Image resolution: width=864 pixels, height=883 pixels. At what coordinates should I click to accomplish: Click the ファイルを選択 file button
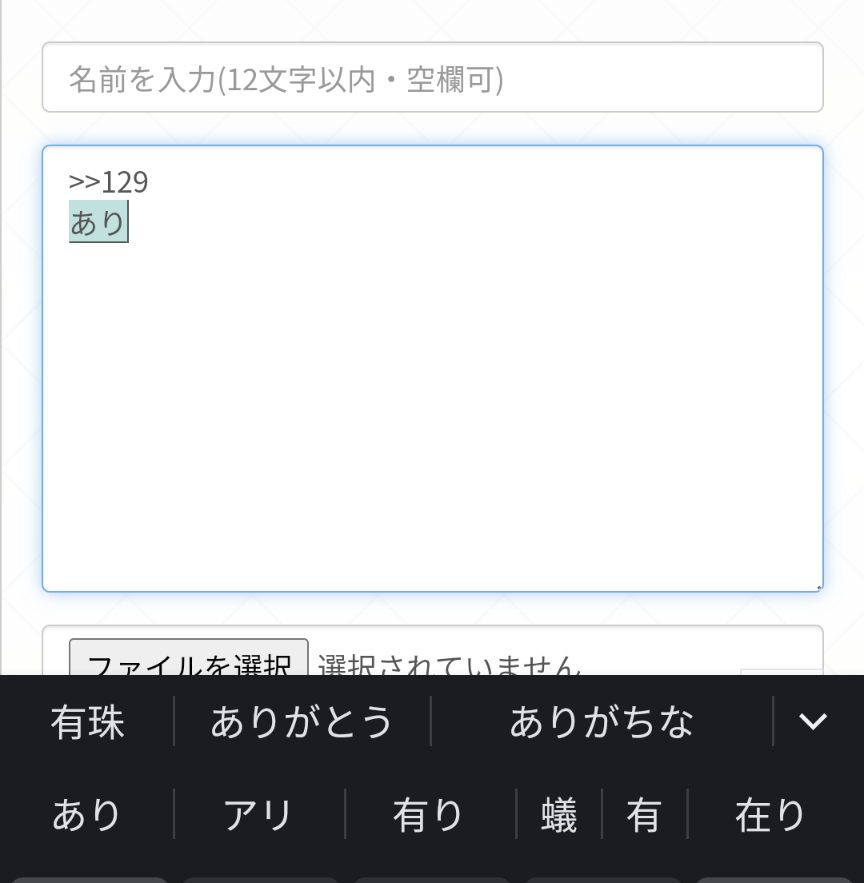click(x=188, y=660)
